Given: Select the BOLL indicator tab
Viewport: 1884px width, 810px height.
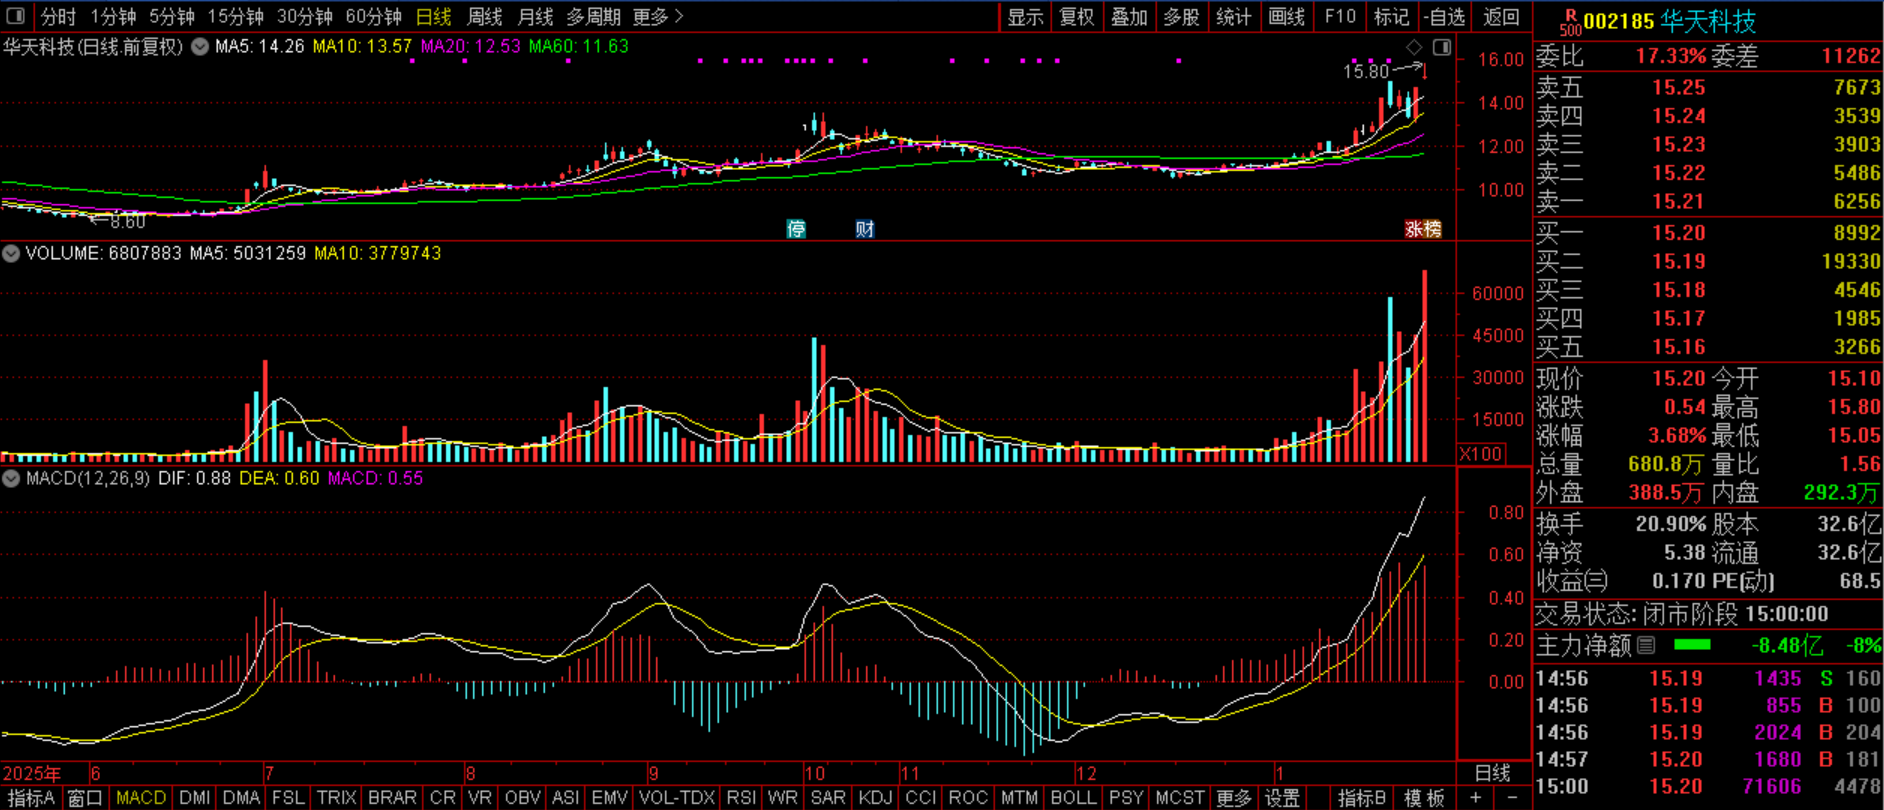Looking at the screenshot, I should point(1074,798).
